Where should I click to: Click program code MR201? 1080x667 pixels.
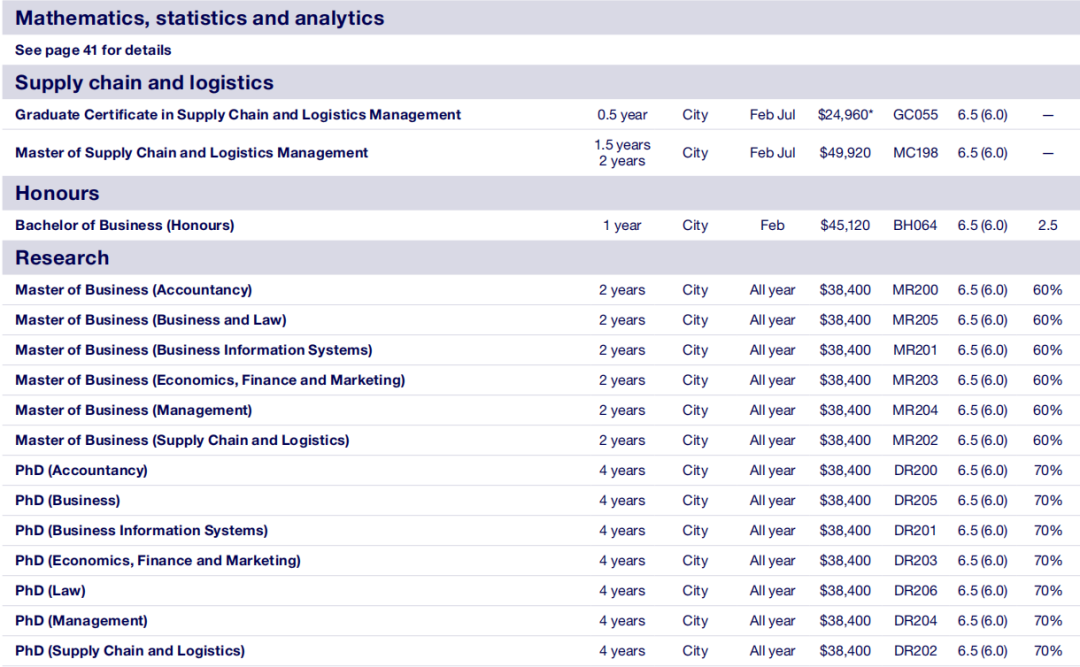coord(915,350)
